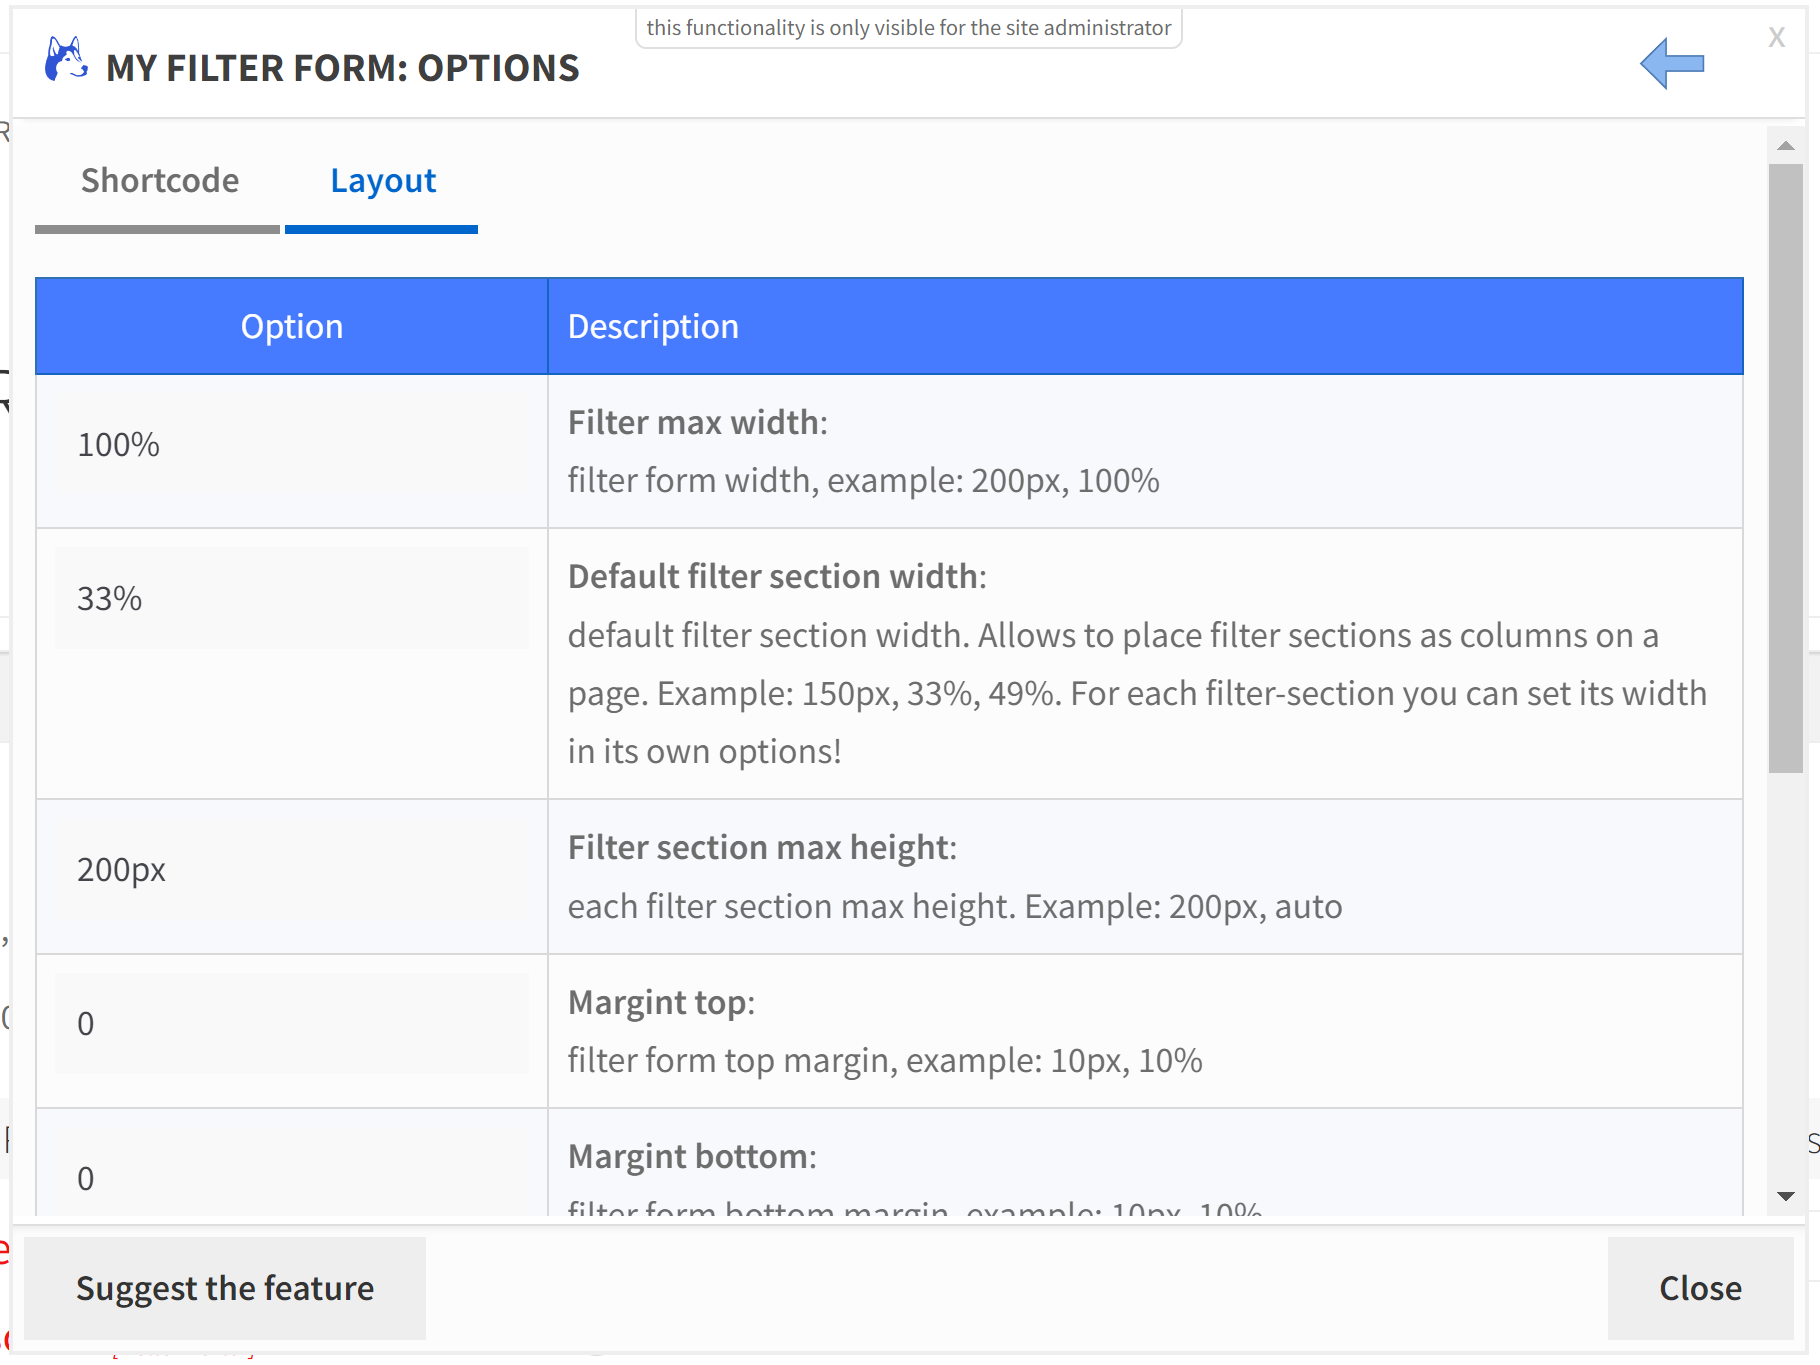Click the blue back arrow icon
1820x1365 pixels.
pos(1672,64)
